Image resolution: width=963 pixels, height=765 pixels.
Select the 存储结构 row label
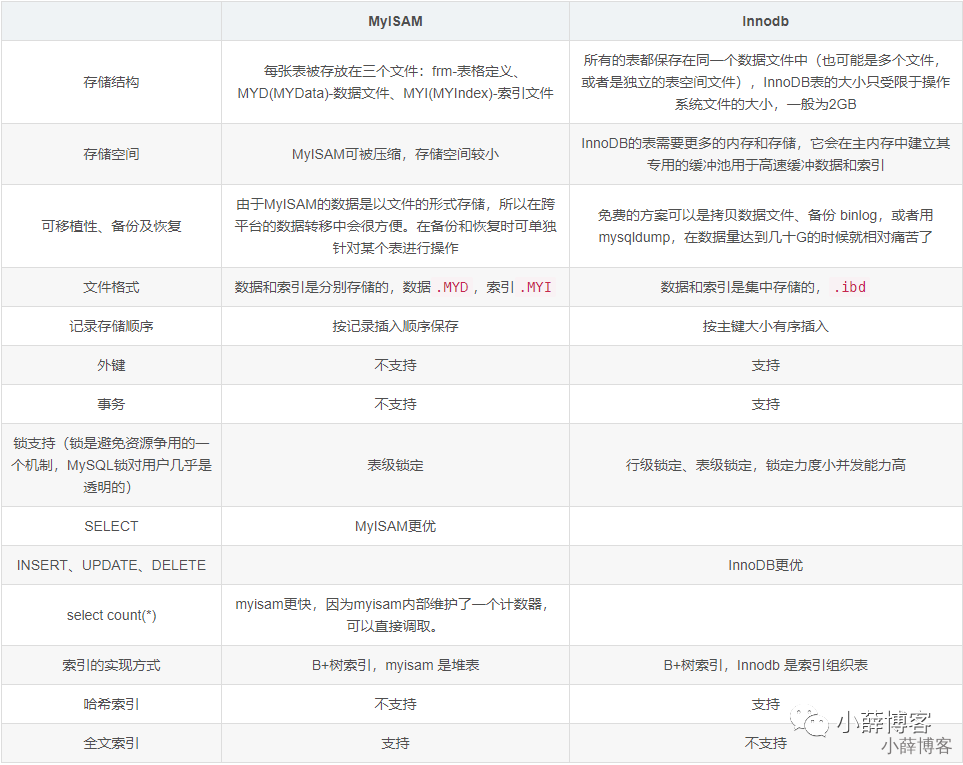pos(111,82)
